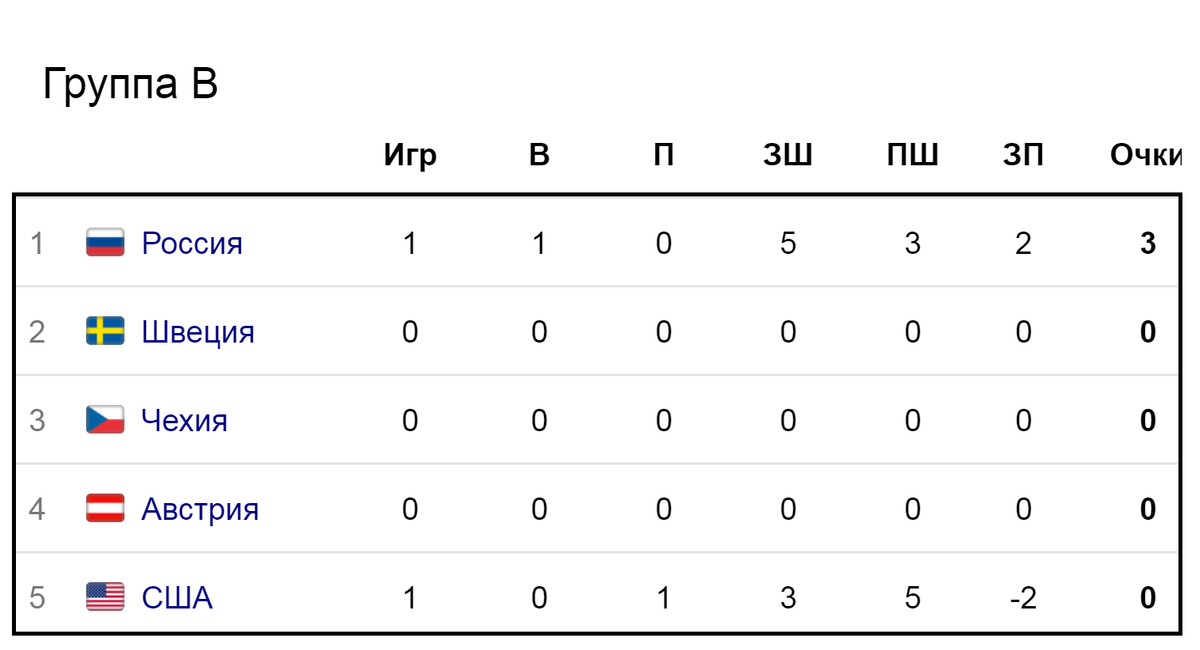Click the П losses column header

[x=664, y=155]
